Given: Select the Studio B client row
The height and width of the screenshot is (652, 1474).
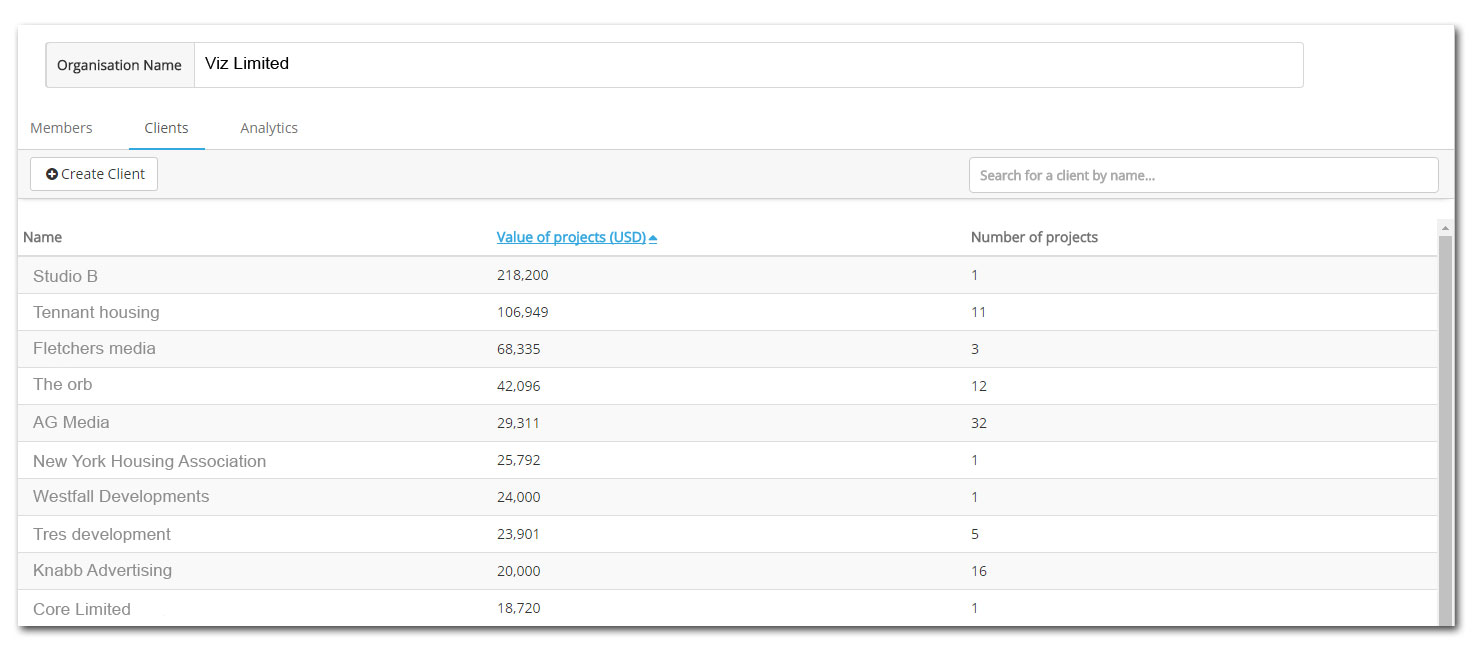Looking at the screenshot, I should pyautogui.click(x=727, y=275).
